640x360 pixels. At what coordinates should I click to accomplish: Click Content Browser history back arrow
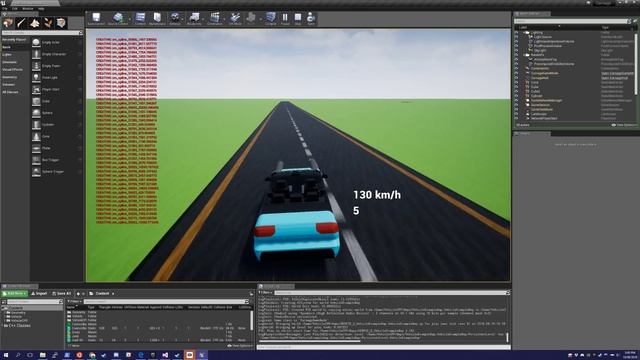pyautogui.click(x=78, y=293)
